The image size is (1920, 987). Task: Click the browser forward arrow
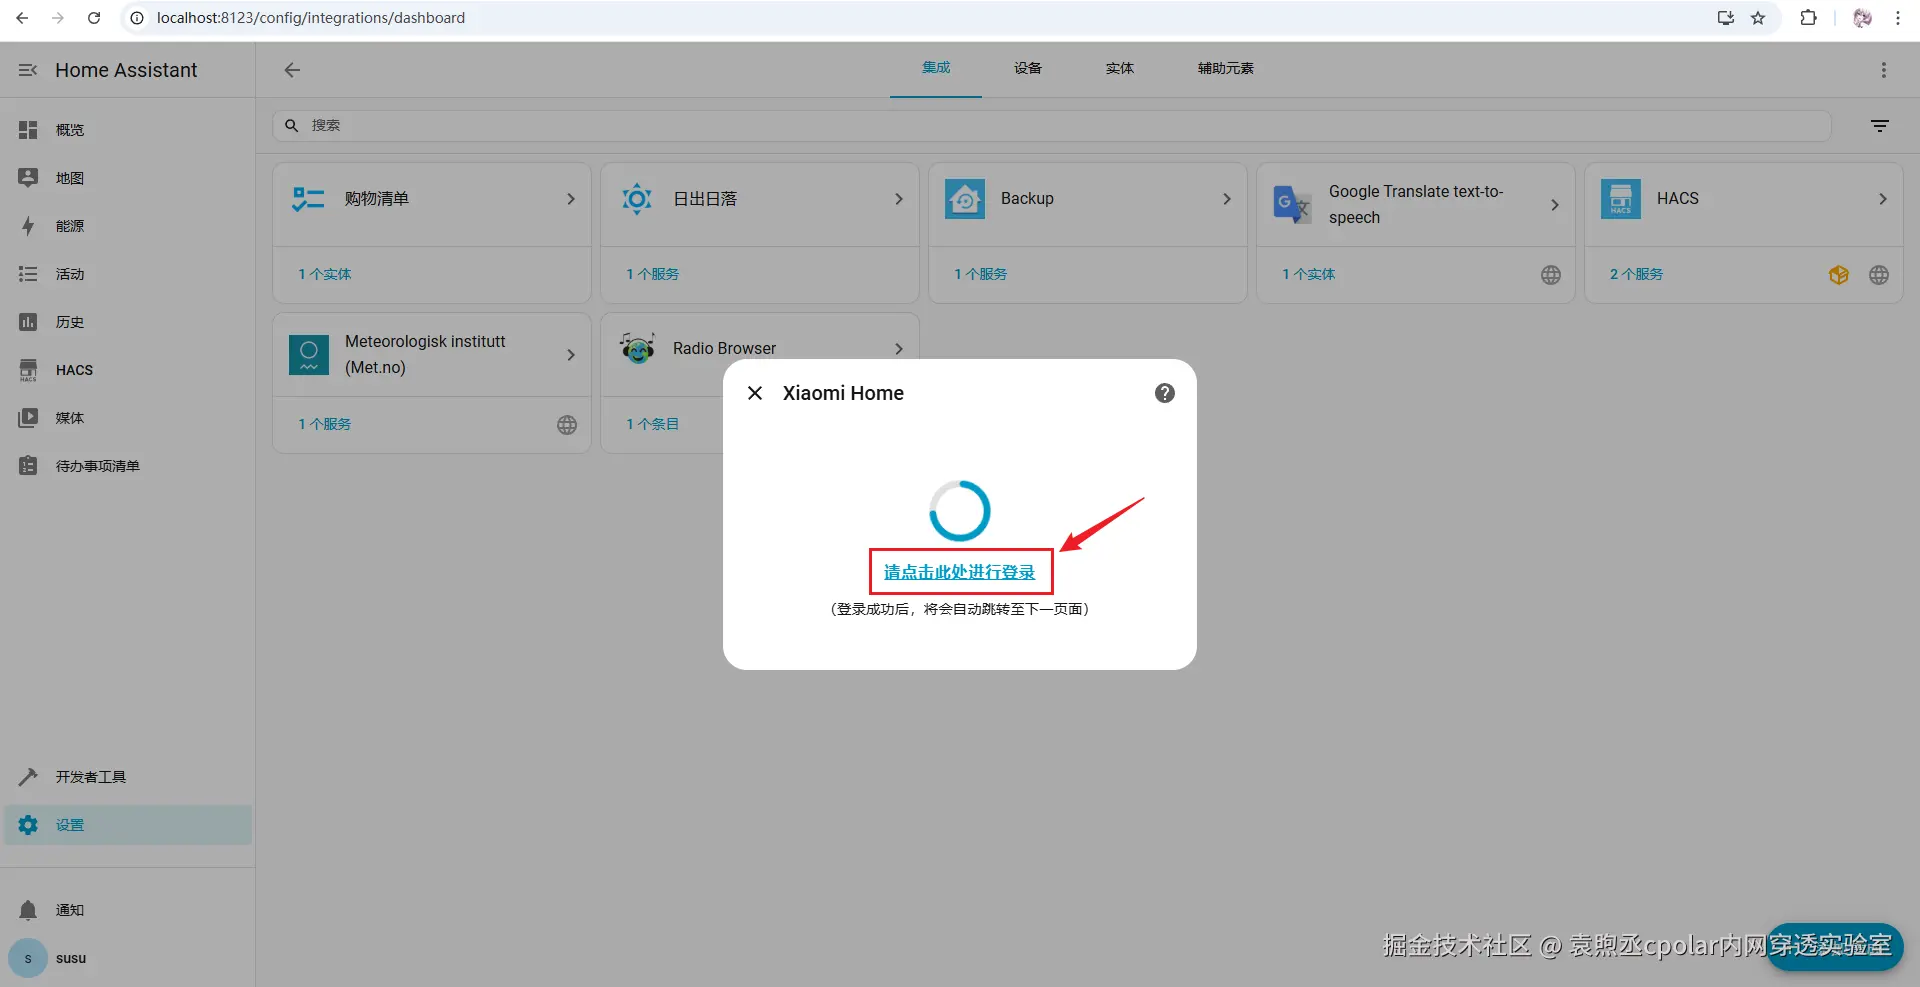click(58, 18)
